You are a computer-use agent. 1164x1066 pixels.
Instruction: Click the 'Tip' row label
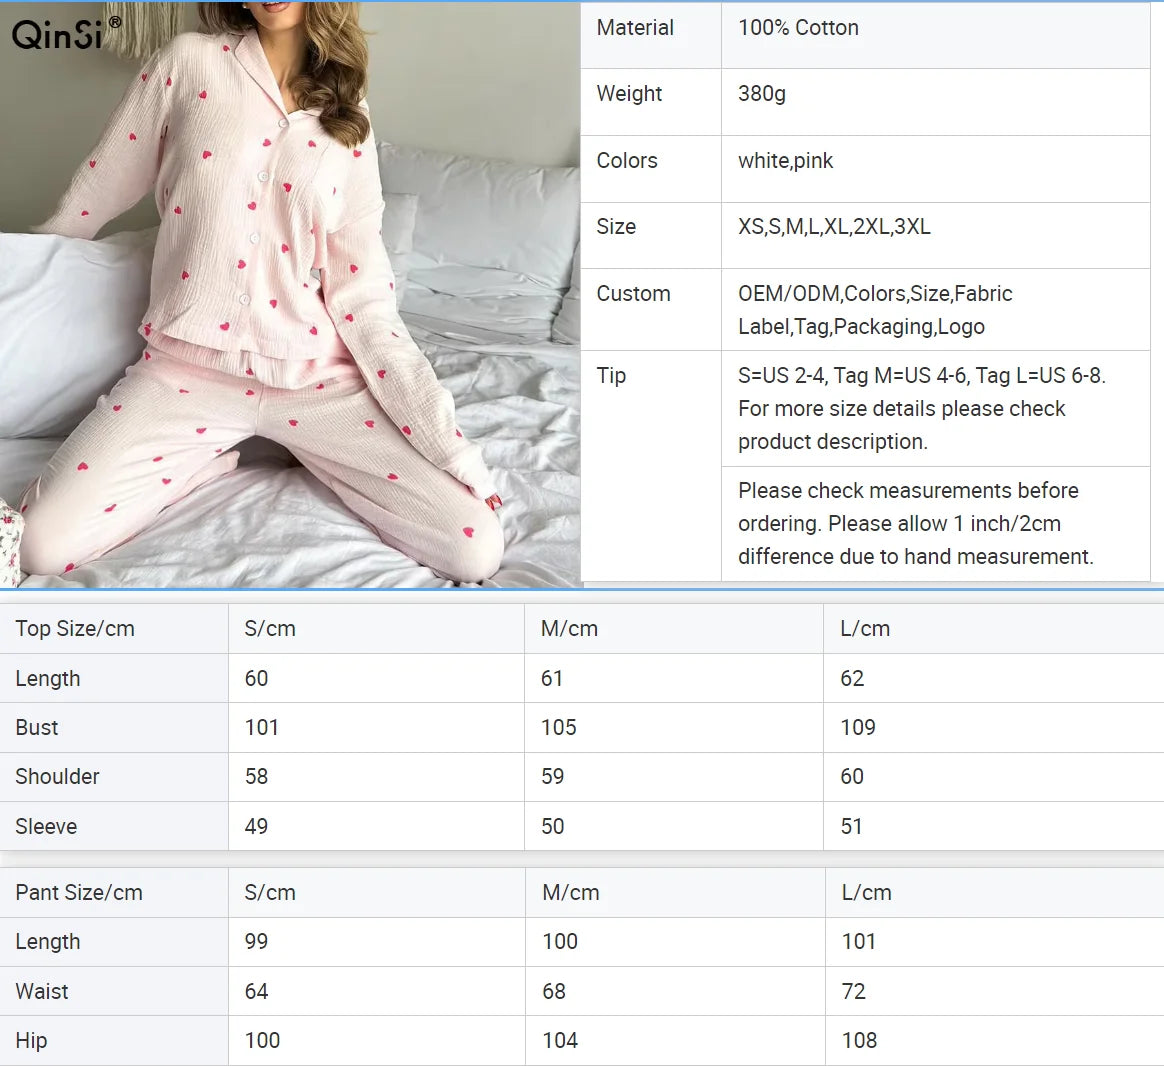pos(611,376)
